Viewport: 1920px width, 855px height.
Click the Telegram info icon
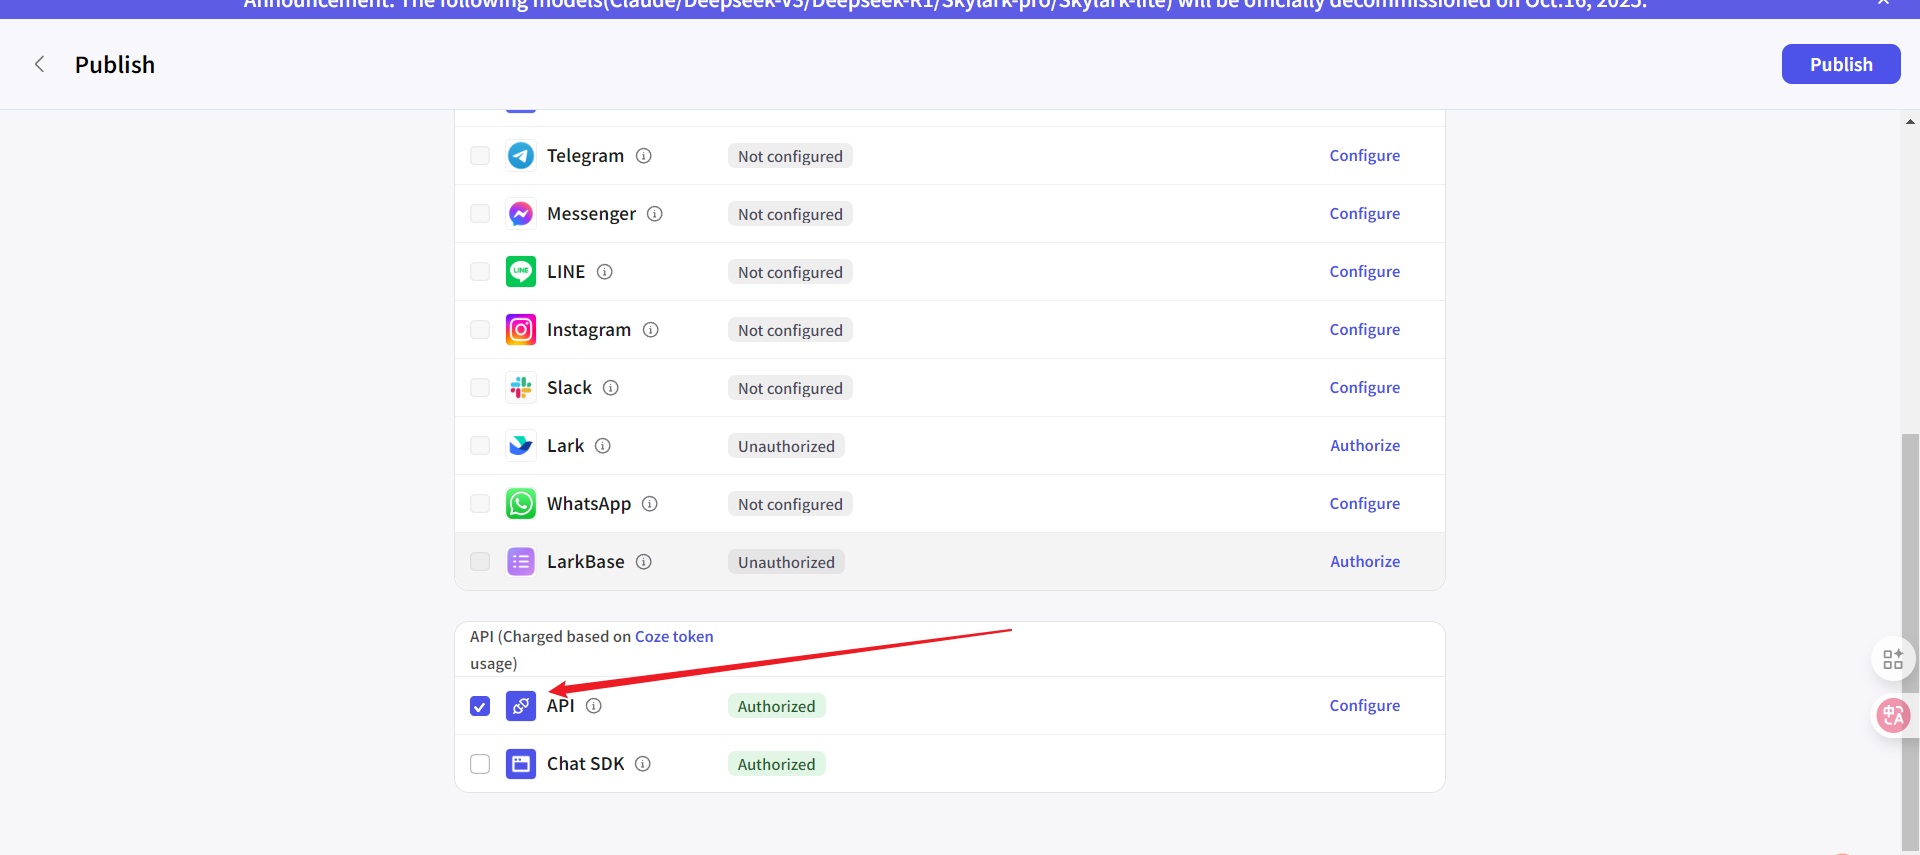(x=644, y=156)
